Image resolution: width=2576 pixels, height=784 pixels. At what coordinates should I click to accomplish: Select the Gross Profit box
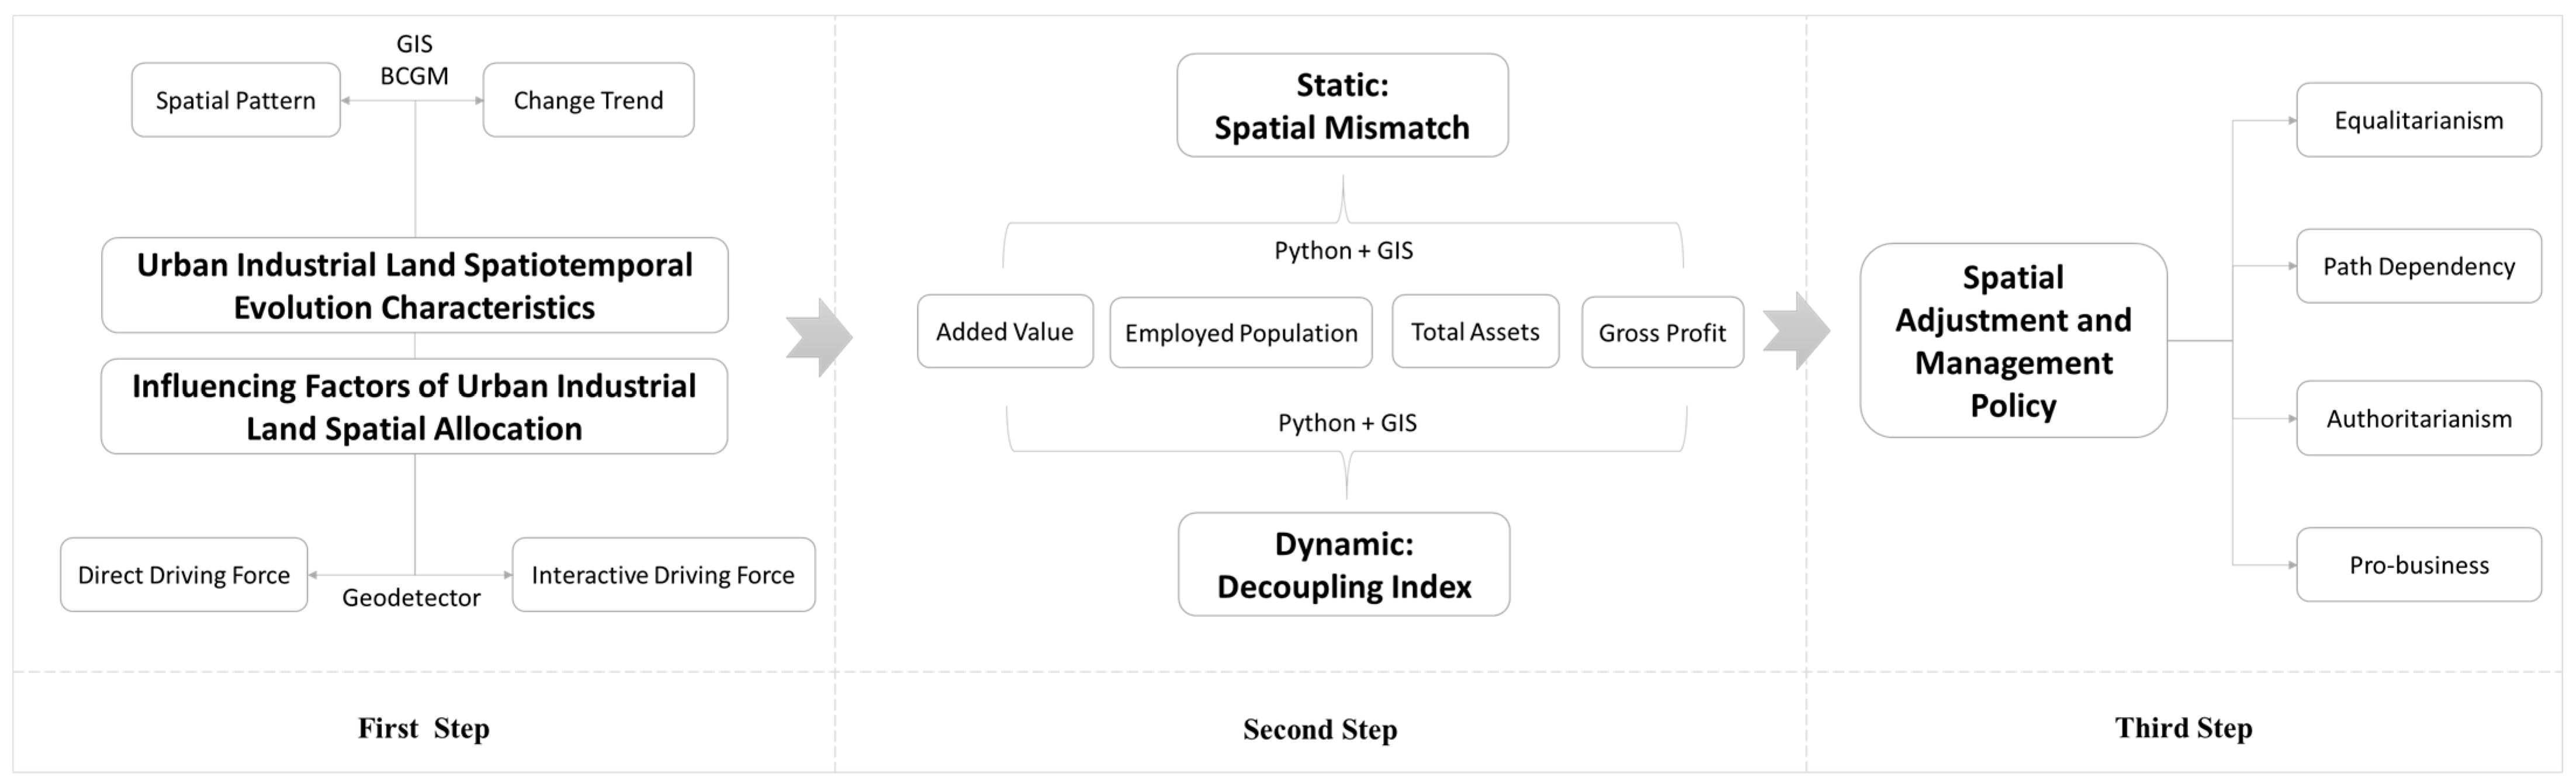coord(1662,332)
